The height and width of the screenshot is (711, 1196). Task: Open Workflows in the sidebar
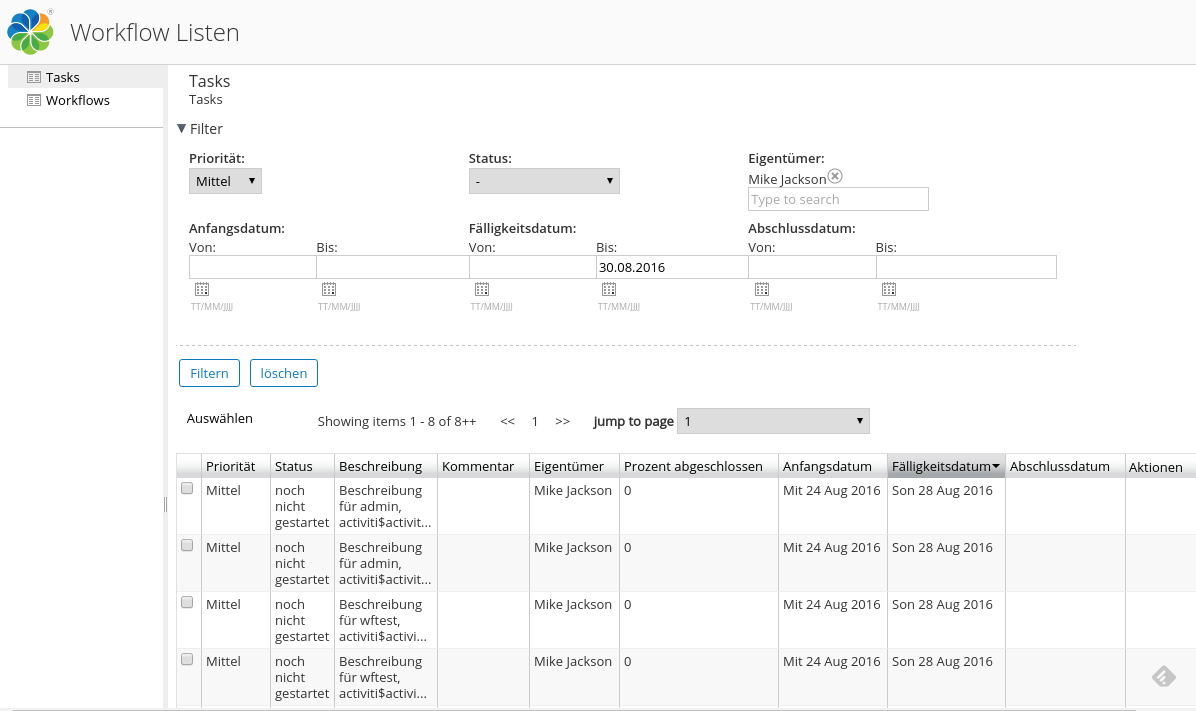(x=77, y=100)
